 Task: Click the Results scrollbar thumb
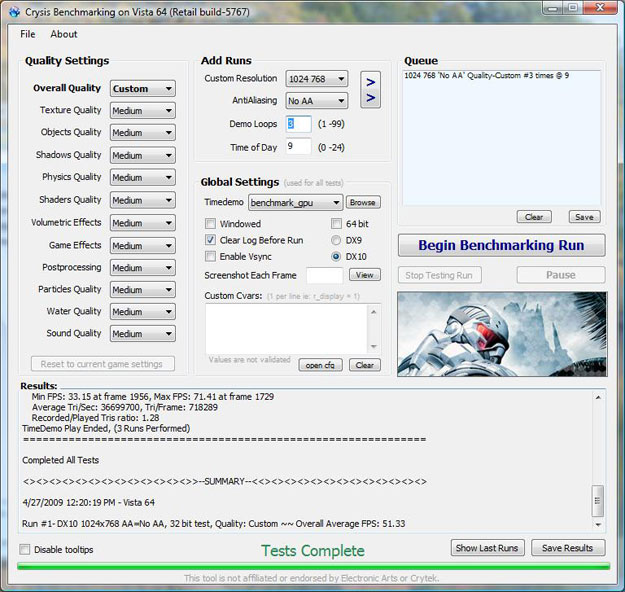(597, 501)
